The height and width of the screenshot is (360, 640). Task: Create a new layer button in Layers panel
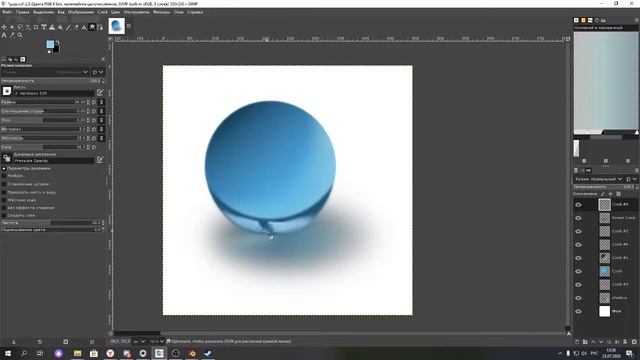[577, 342]
